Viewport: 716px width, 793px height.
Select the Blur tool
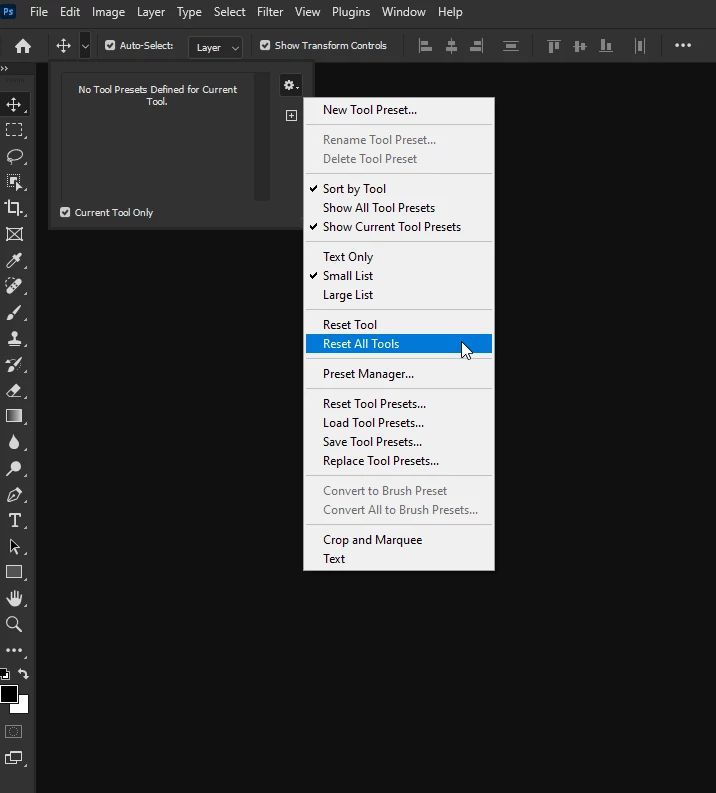pos(14,442)
